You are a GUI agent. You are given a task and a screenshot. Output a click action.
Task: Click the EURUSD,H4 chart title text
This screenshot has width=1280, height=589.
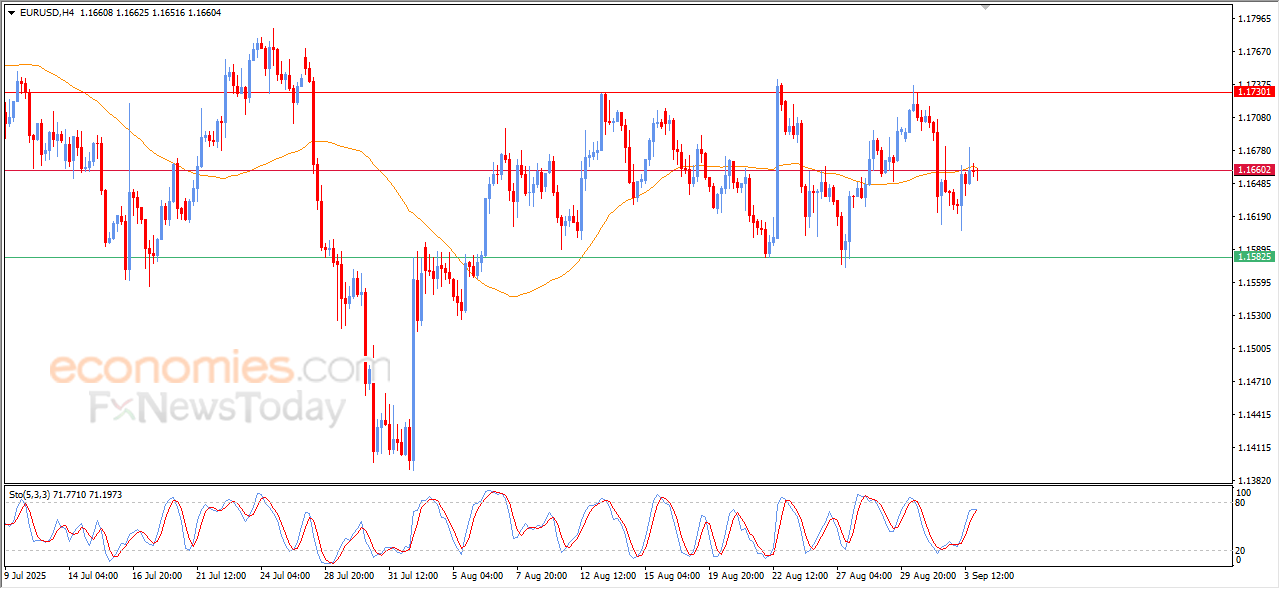pos(47,13)
